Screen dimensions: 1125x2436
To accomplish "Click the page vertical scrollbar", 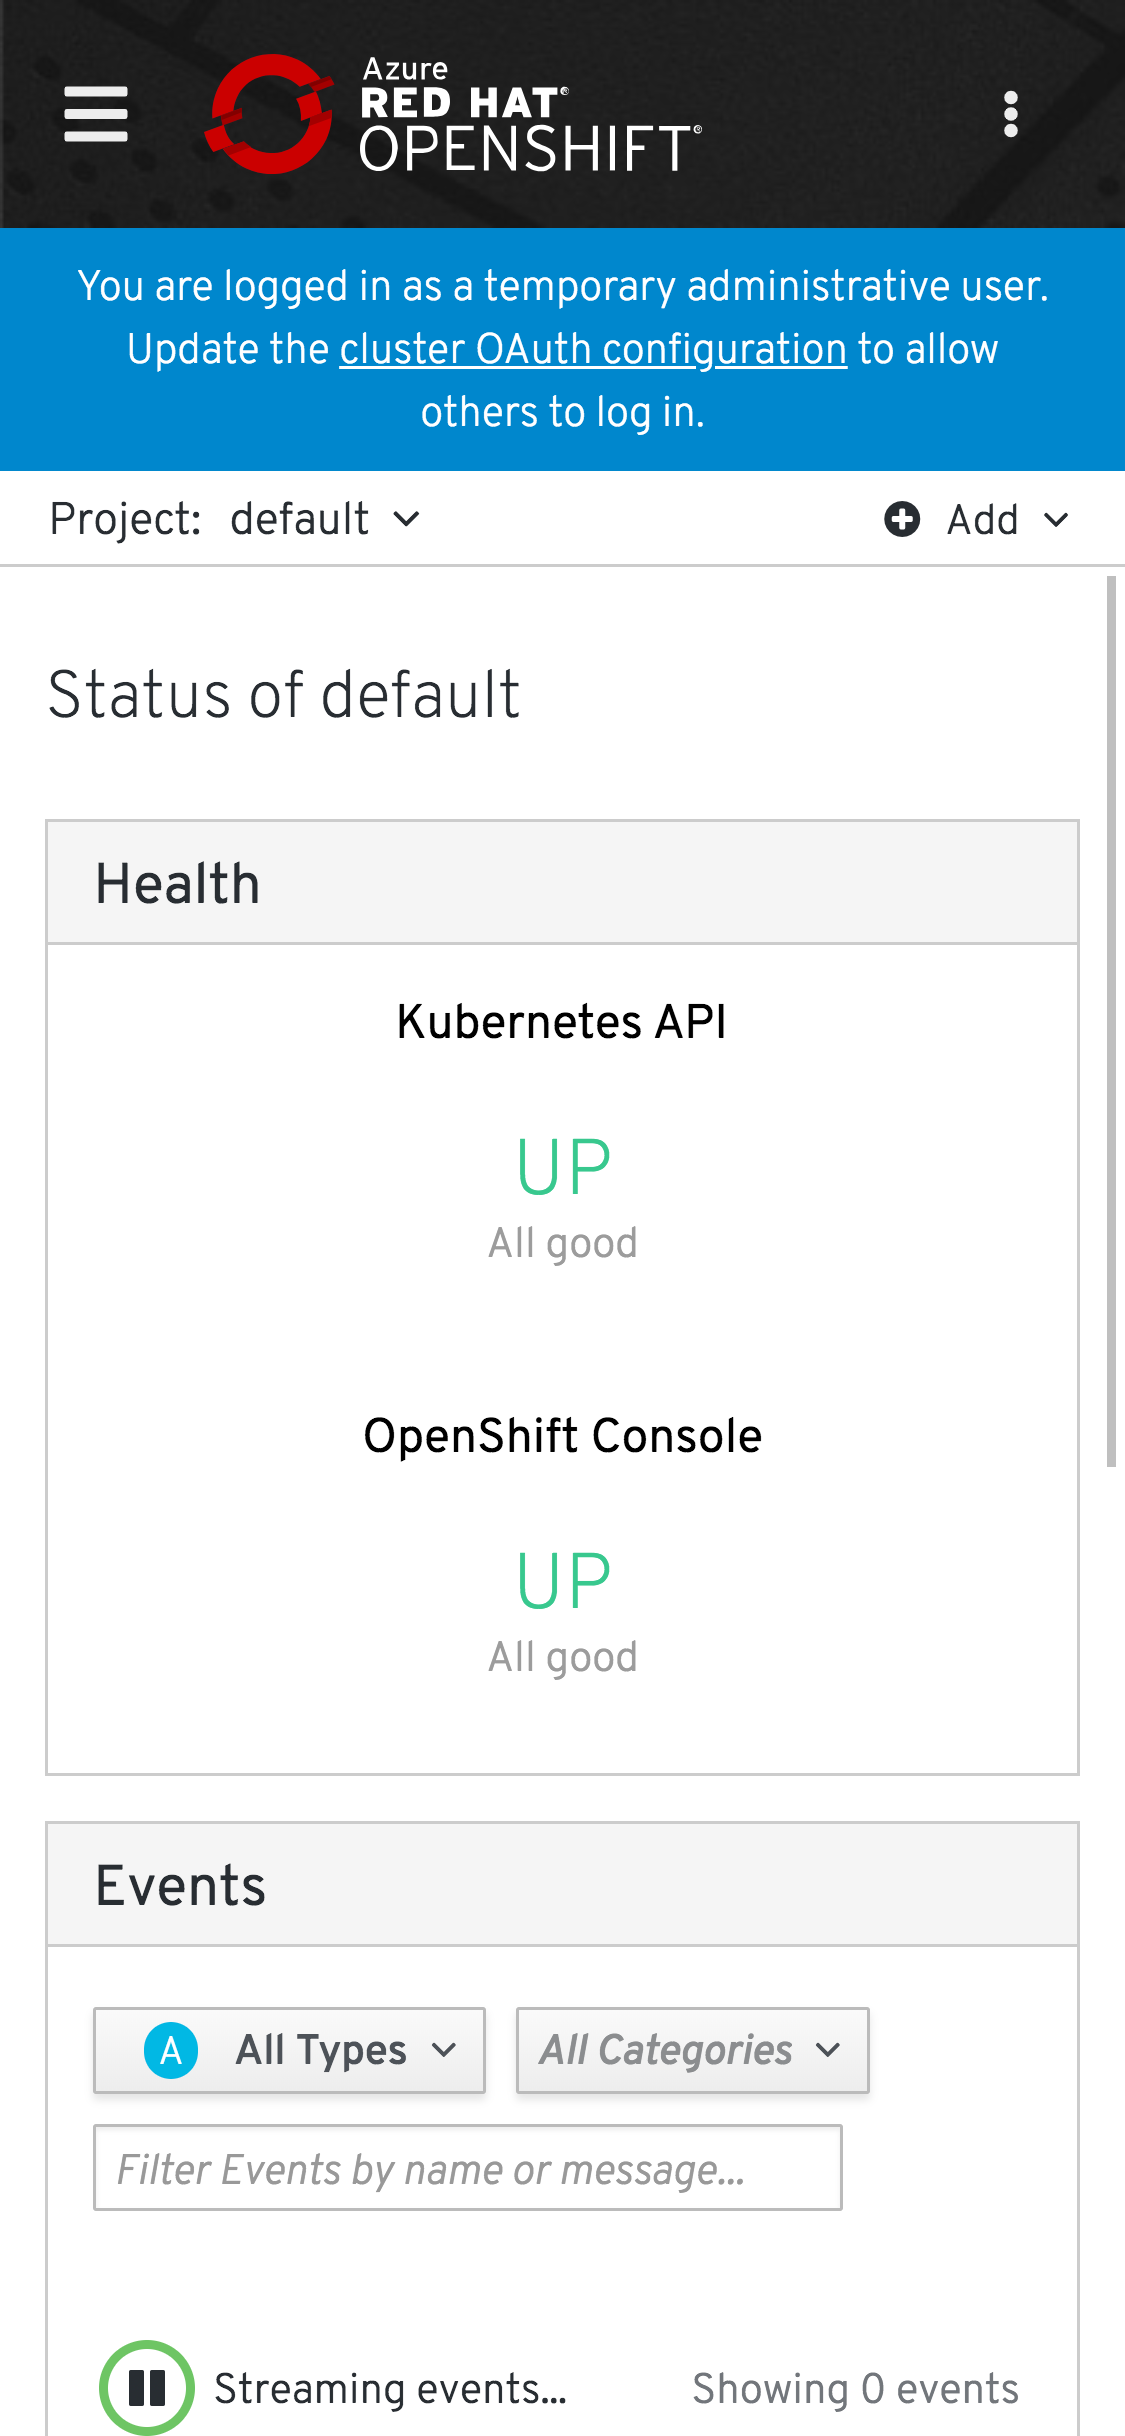I will point(1110,1020).
